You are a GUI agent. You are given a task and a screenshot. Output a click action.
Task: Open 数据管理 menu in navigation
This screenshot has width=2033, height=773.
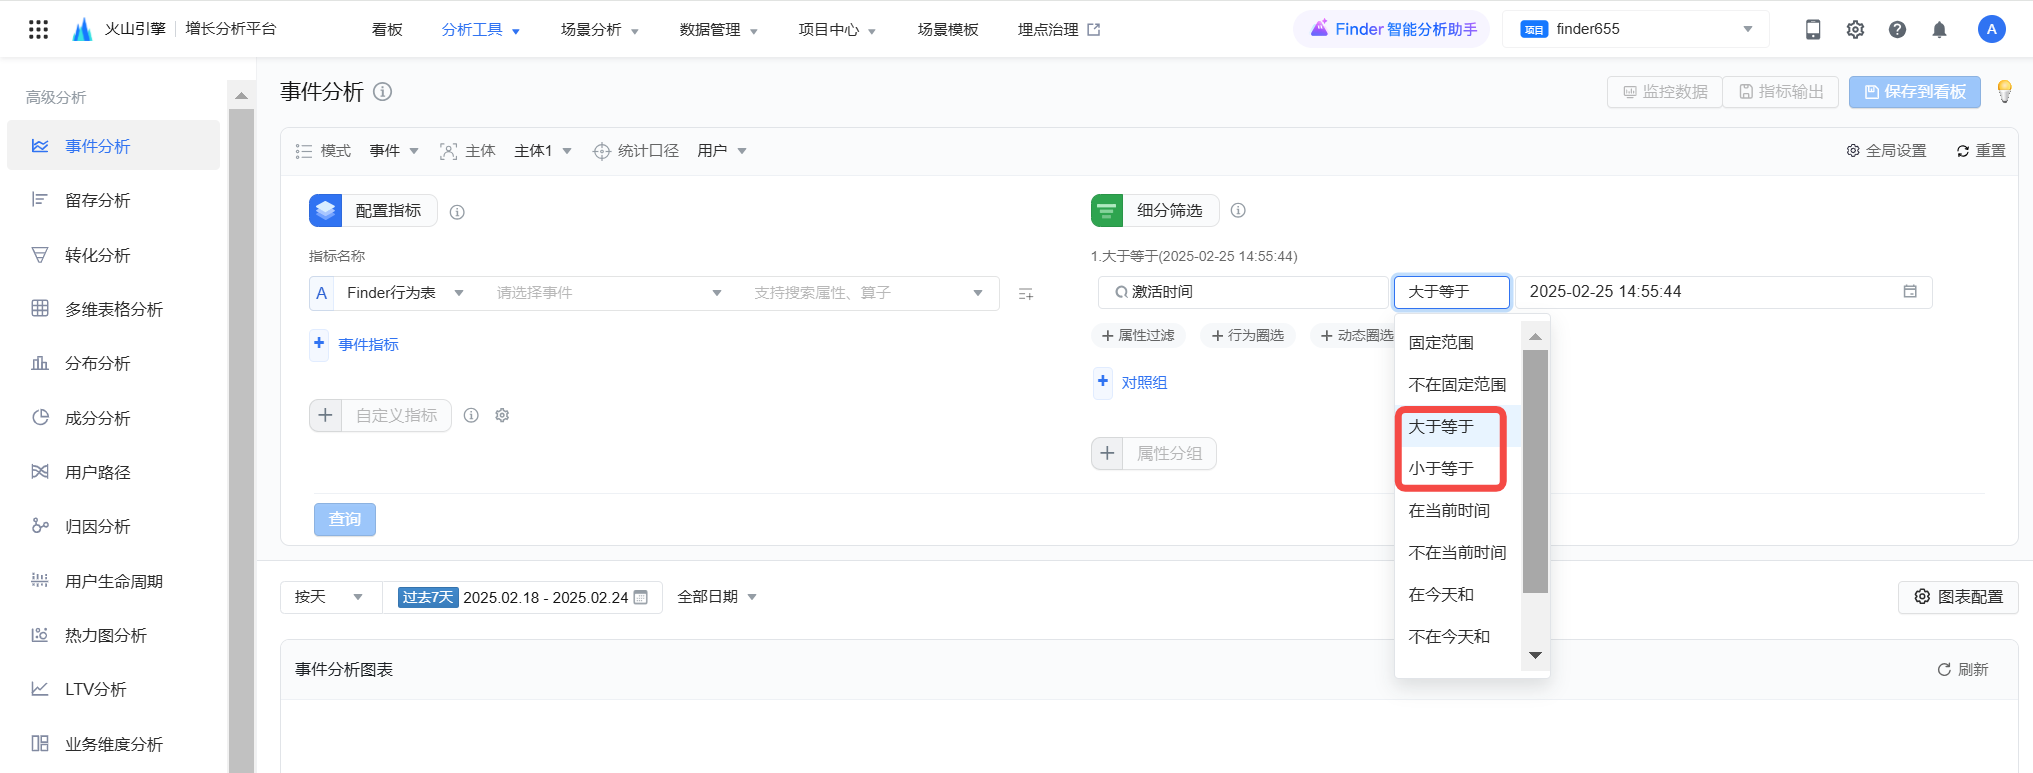(x=718, y=30)
